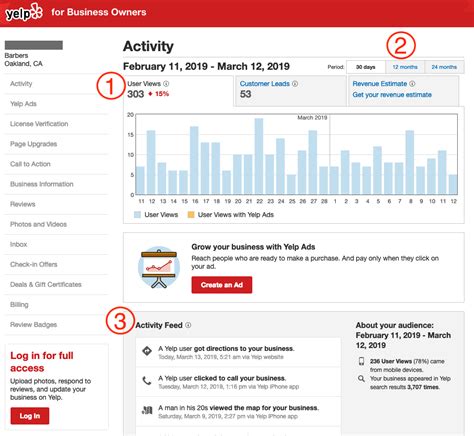Open Review Badges in the sidebar
474x436 pixels.
pyautogui.click(x=56, y=325)
